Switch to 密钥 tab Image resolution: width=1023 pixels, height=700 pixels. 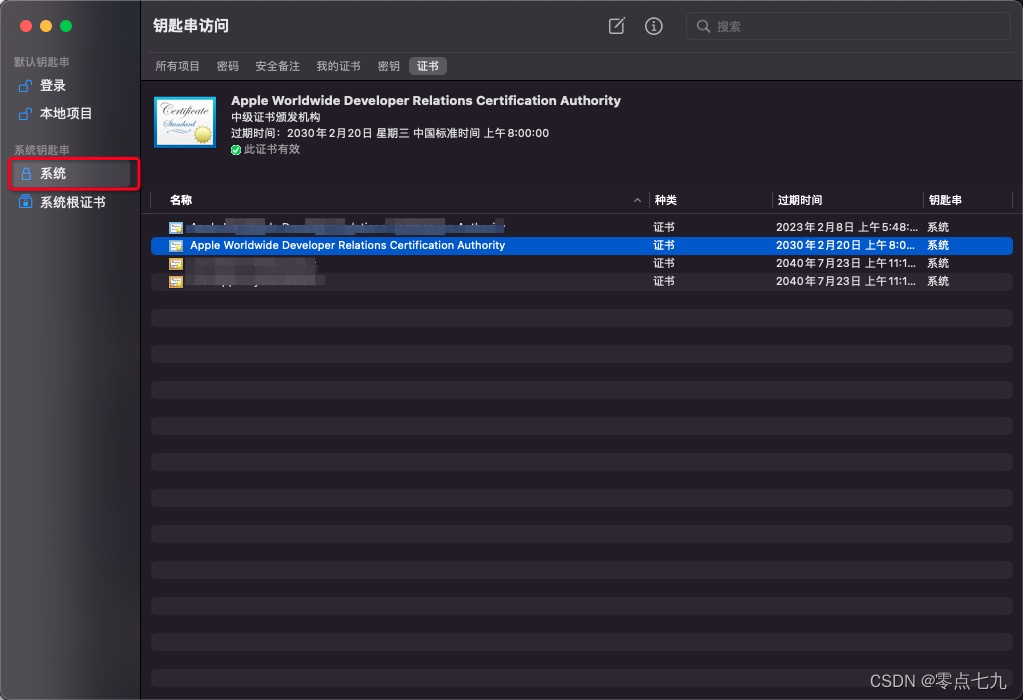coord(389,66)
